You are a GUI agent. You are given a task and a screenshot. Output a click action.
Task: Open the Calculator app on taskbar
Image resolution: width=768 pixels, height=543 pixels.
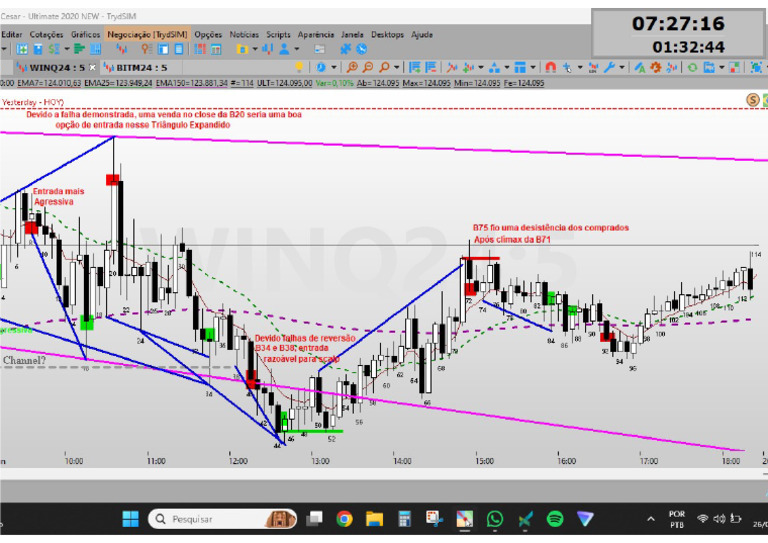click(404, 519)
